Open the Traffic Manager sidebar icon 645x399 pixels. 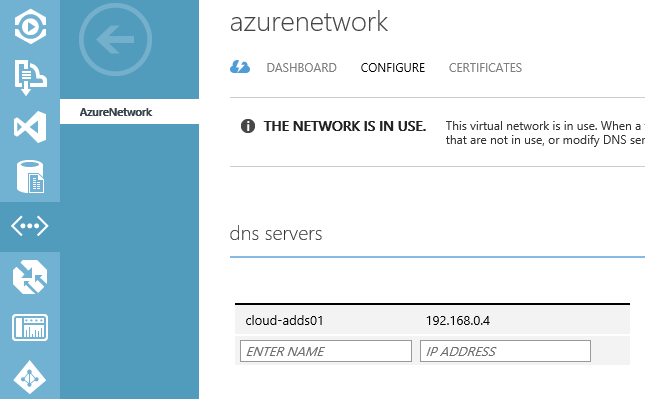click(30, 277)
